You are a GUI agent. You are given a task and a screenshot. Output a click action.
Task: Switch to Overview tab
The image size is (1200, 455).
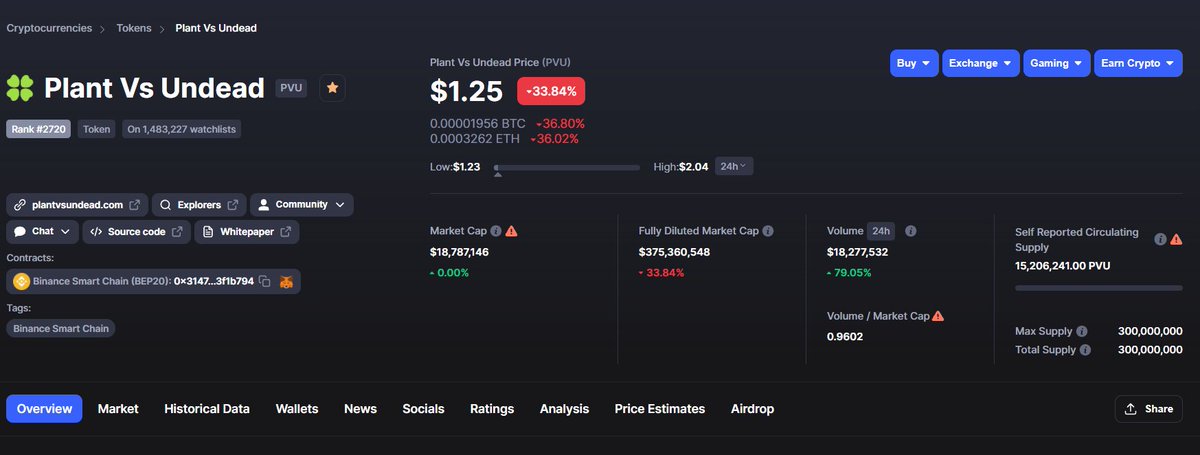(44, 409)
